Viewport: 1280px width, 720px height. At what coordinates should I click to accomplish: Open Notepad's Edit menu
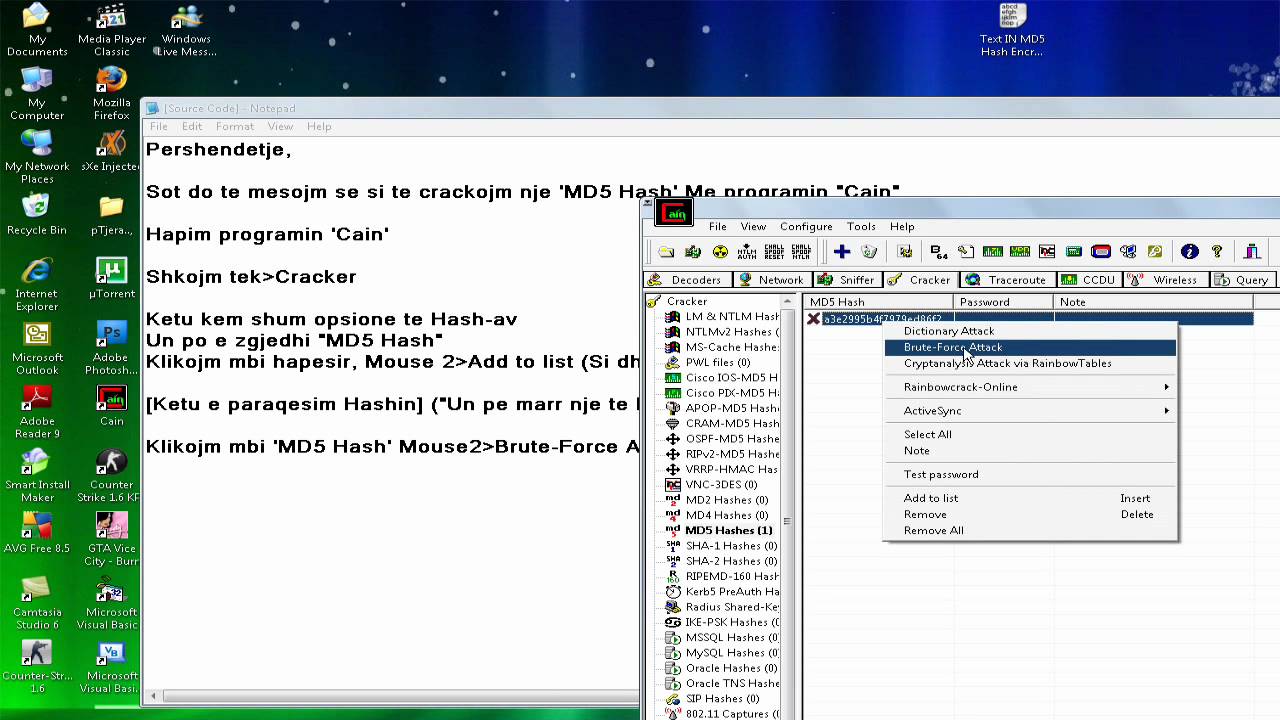[192, 127]
